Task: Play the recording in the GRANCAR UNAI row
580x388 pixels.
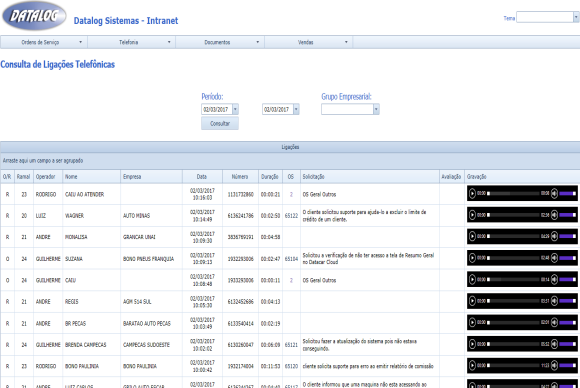Action: pos(472,236)
